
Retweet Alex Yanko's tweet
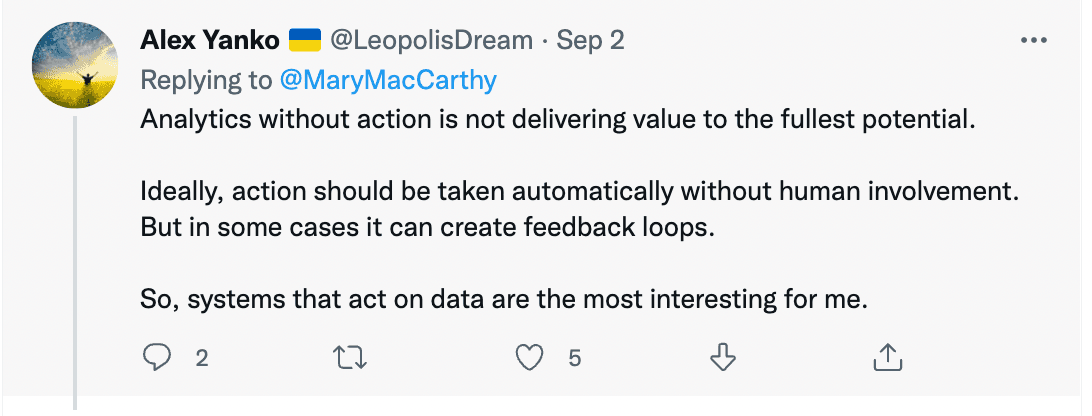tap(349, 356)
